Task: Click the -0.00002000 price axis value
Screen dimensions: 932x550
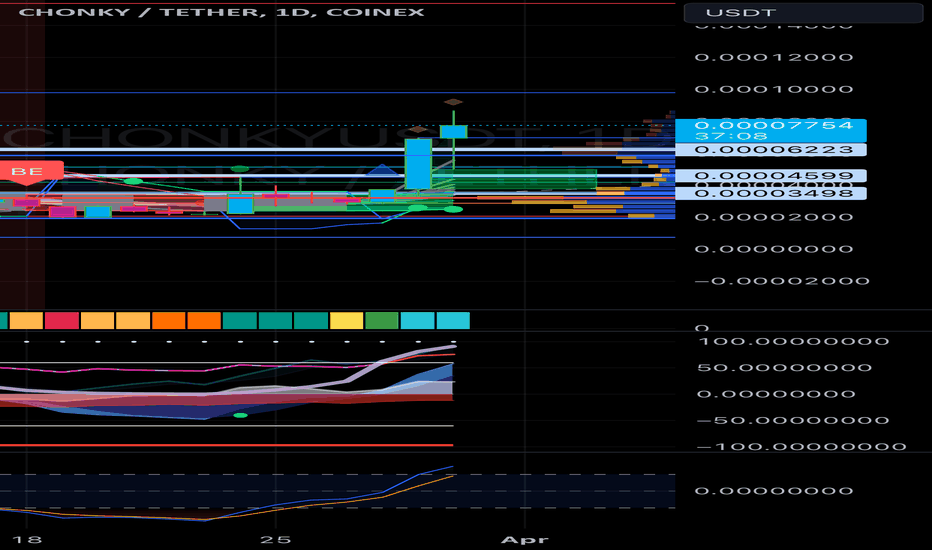Action: [782, 281]
